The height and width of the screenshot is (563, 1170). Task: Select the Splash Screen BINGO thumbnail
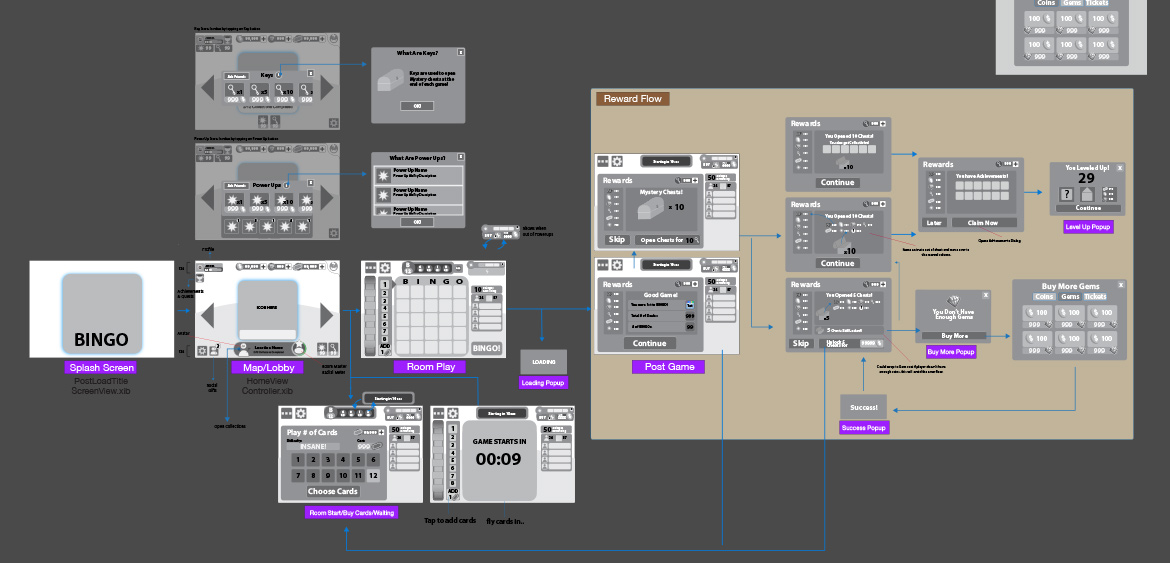[102, 309]
